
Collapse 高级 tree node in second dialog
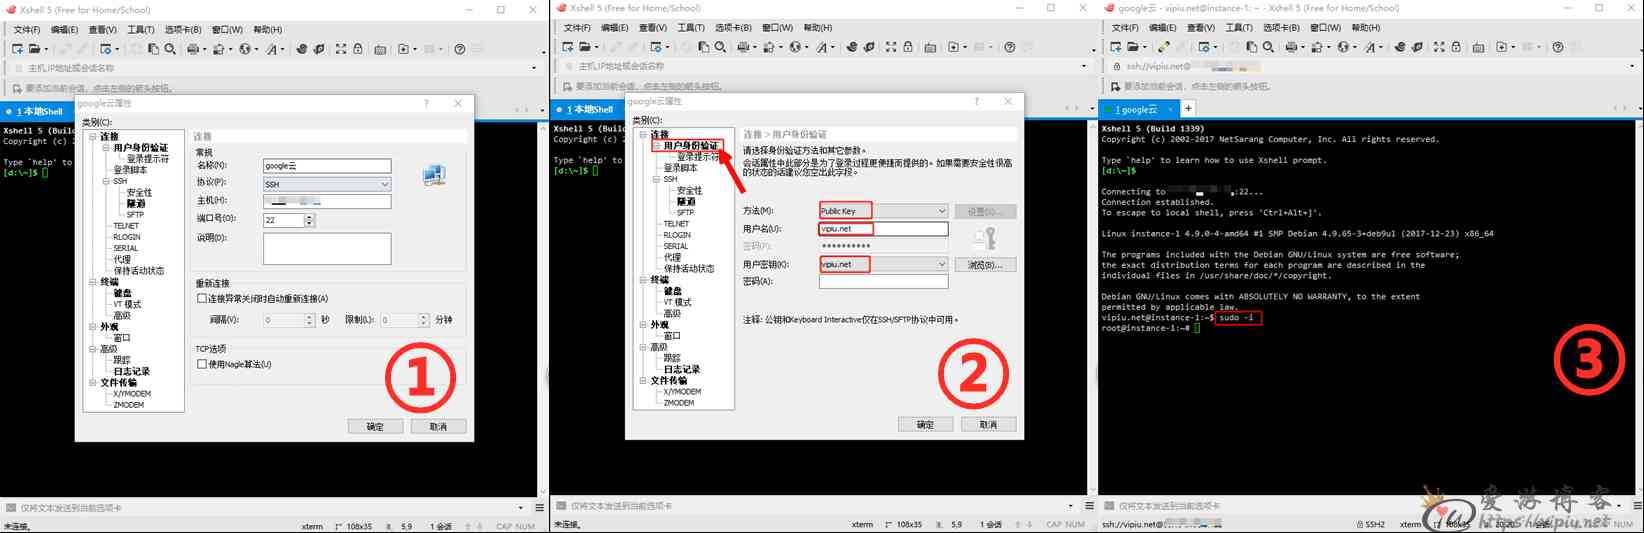click(643, 347)
